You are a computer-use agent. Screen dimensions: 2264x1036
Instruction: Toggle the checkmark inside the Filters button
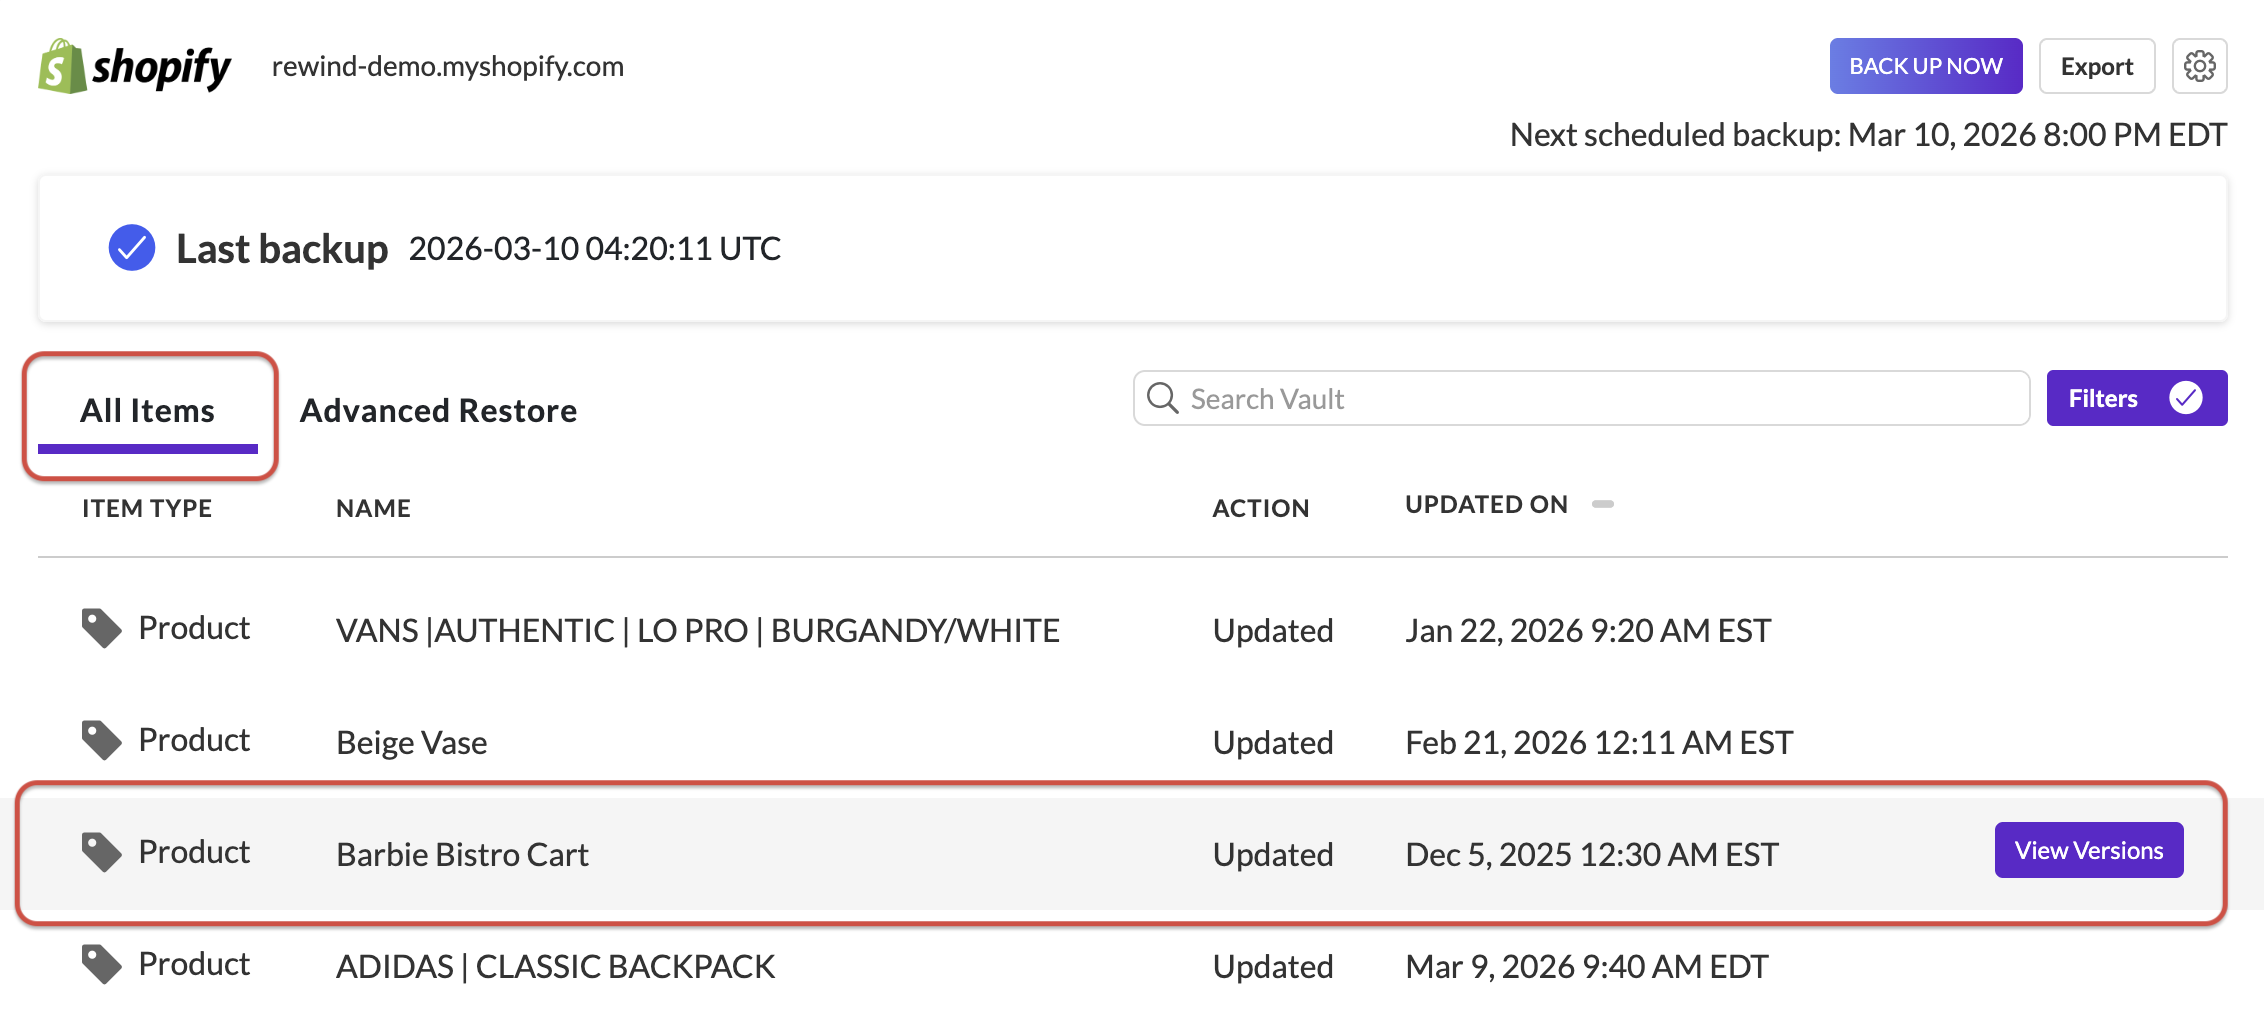2185,397
